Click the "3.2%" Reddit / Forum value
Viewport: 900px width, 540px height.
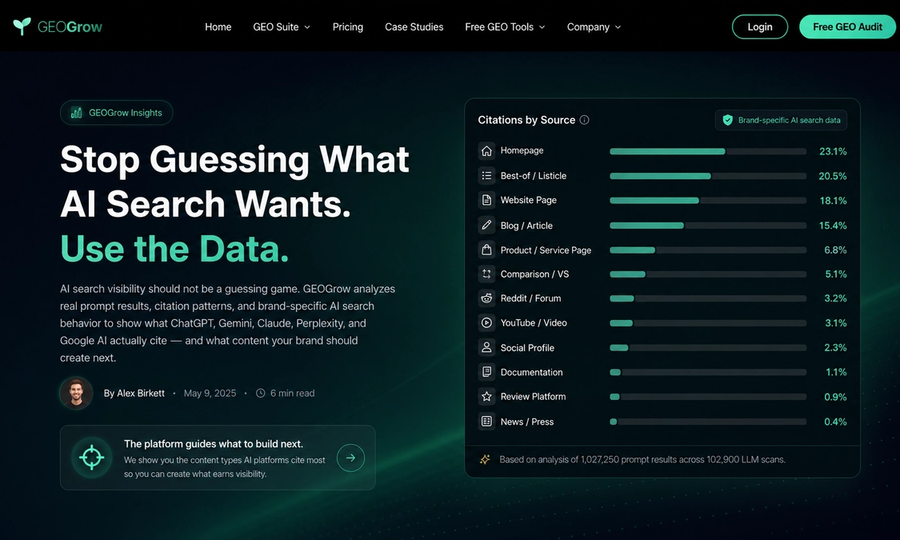[835, 298]
